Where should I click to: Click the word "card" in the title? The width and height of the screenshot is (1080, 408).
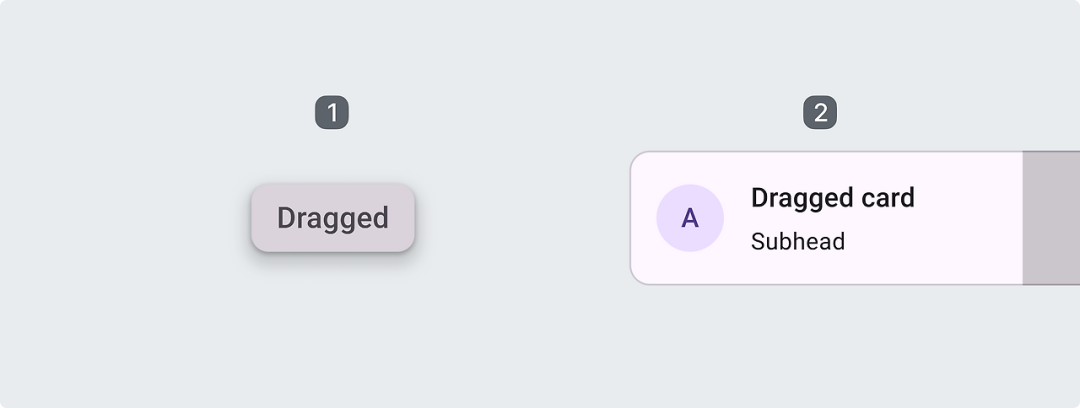click(x=888, y=198)
